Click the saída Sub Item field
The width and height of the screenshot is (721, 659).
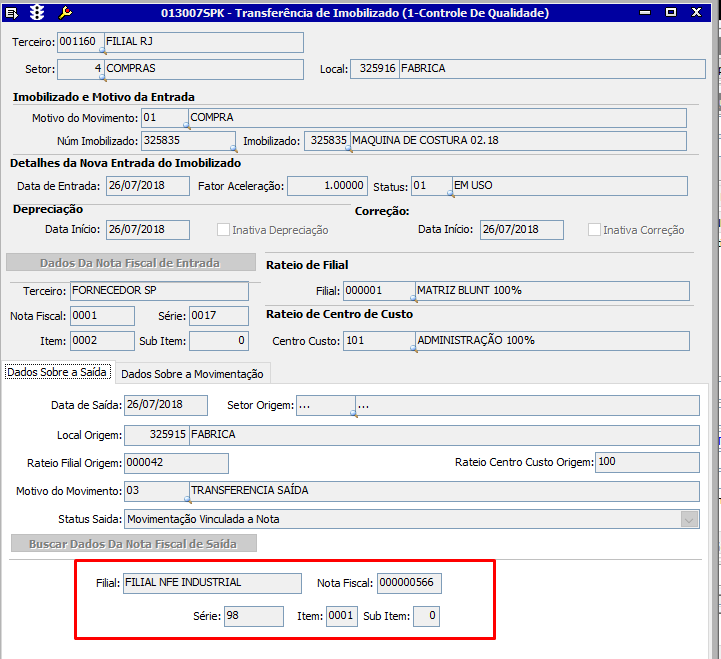tap(426, 616)
